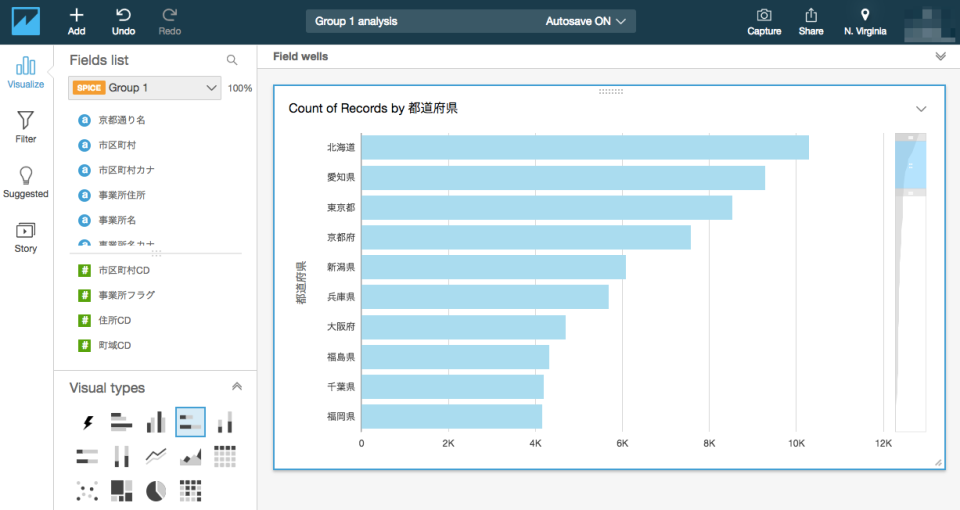The height and width of the screenshot is (510, 960).
Task: Click the 愛知県 bar in chart
Action: click(x=563, y=178)
